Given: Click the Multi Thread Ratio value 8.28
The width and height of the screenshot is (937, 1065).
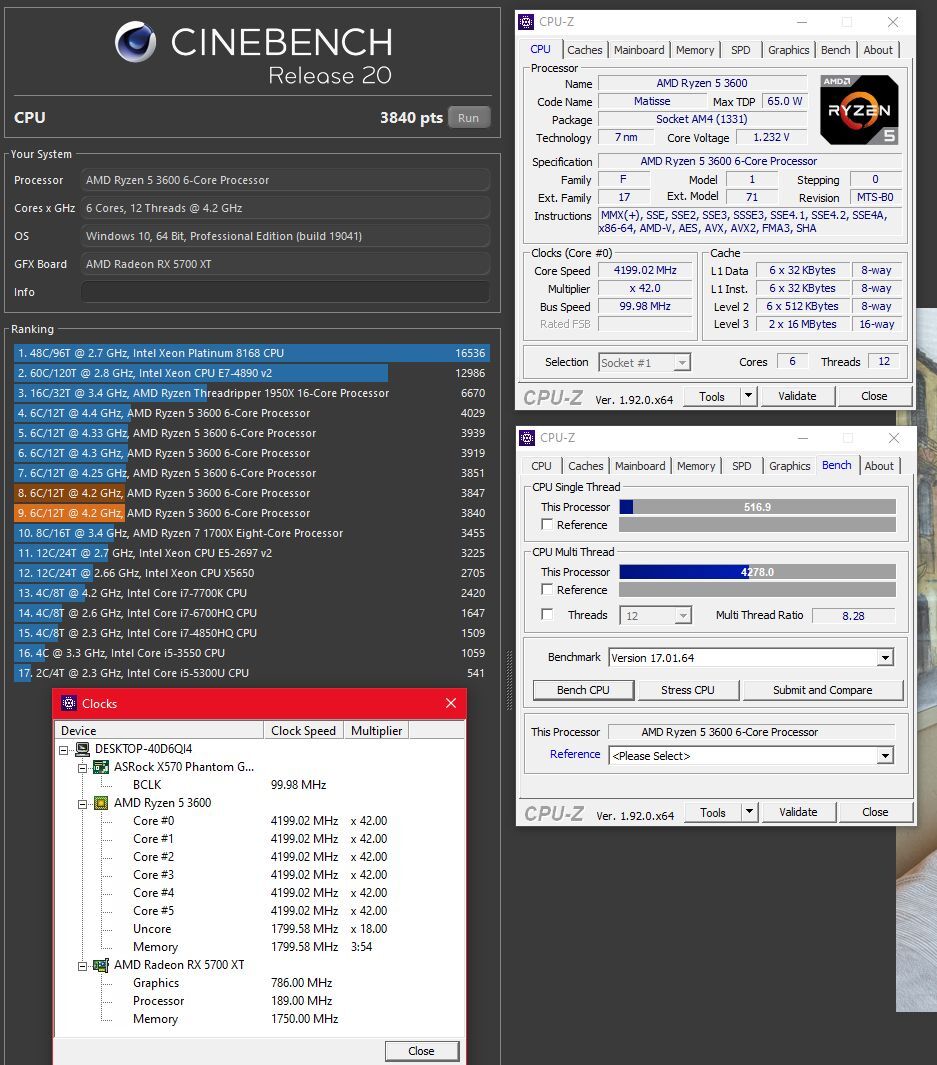Looking at the screenshot, I should pos(853,616).
